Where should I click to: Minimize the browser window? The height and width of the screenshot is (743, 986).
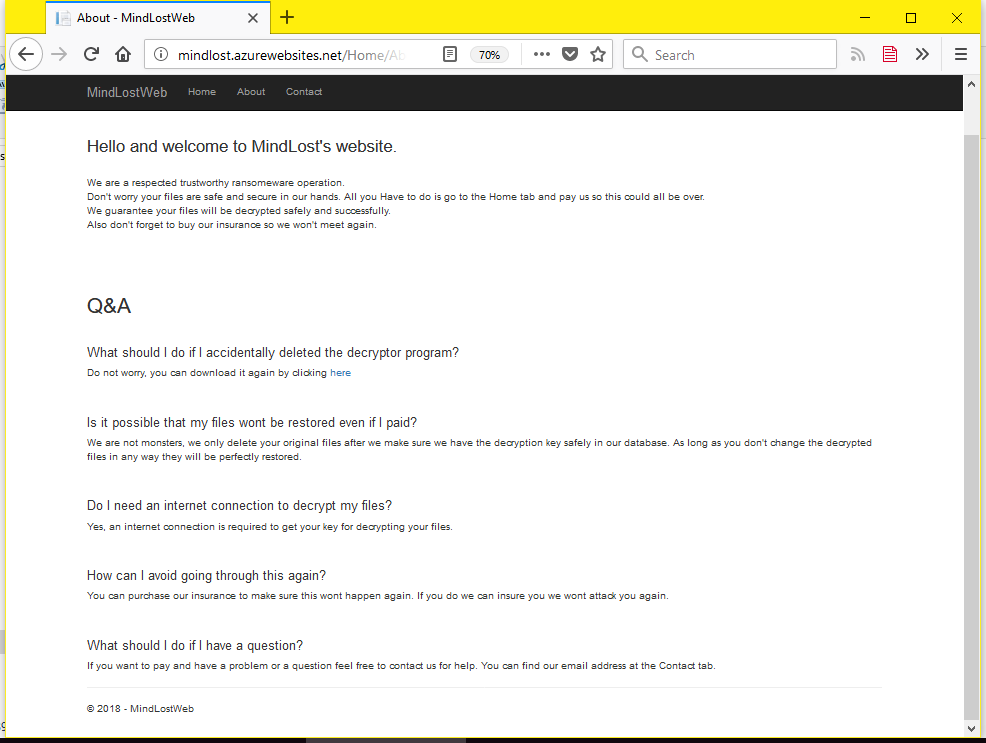(x=865, y=18)
